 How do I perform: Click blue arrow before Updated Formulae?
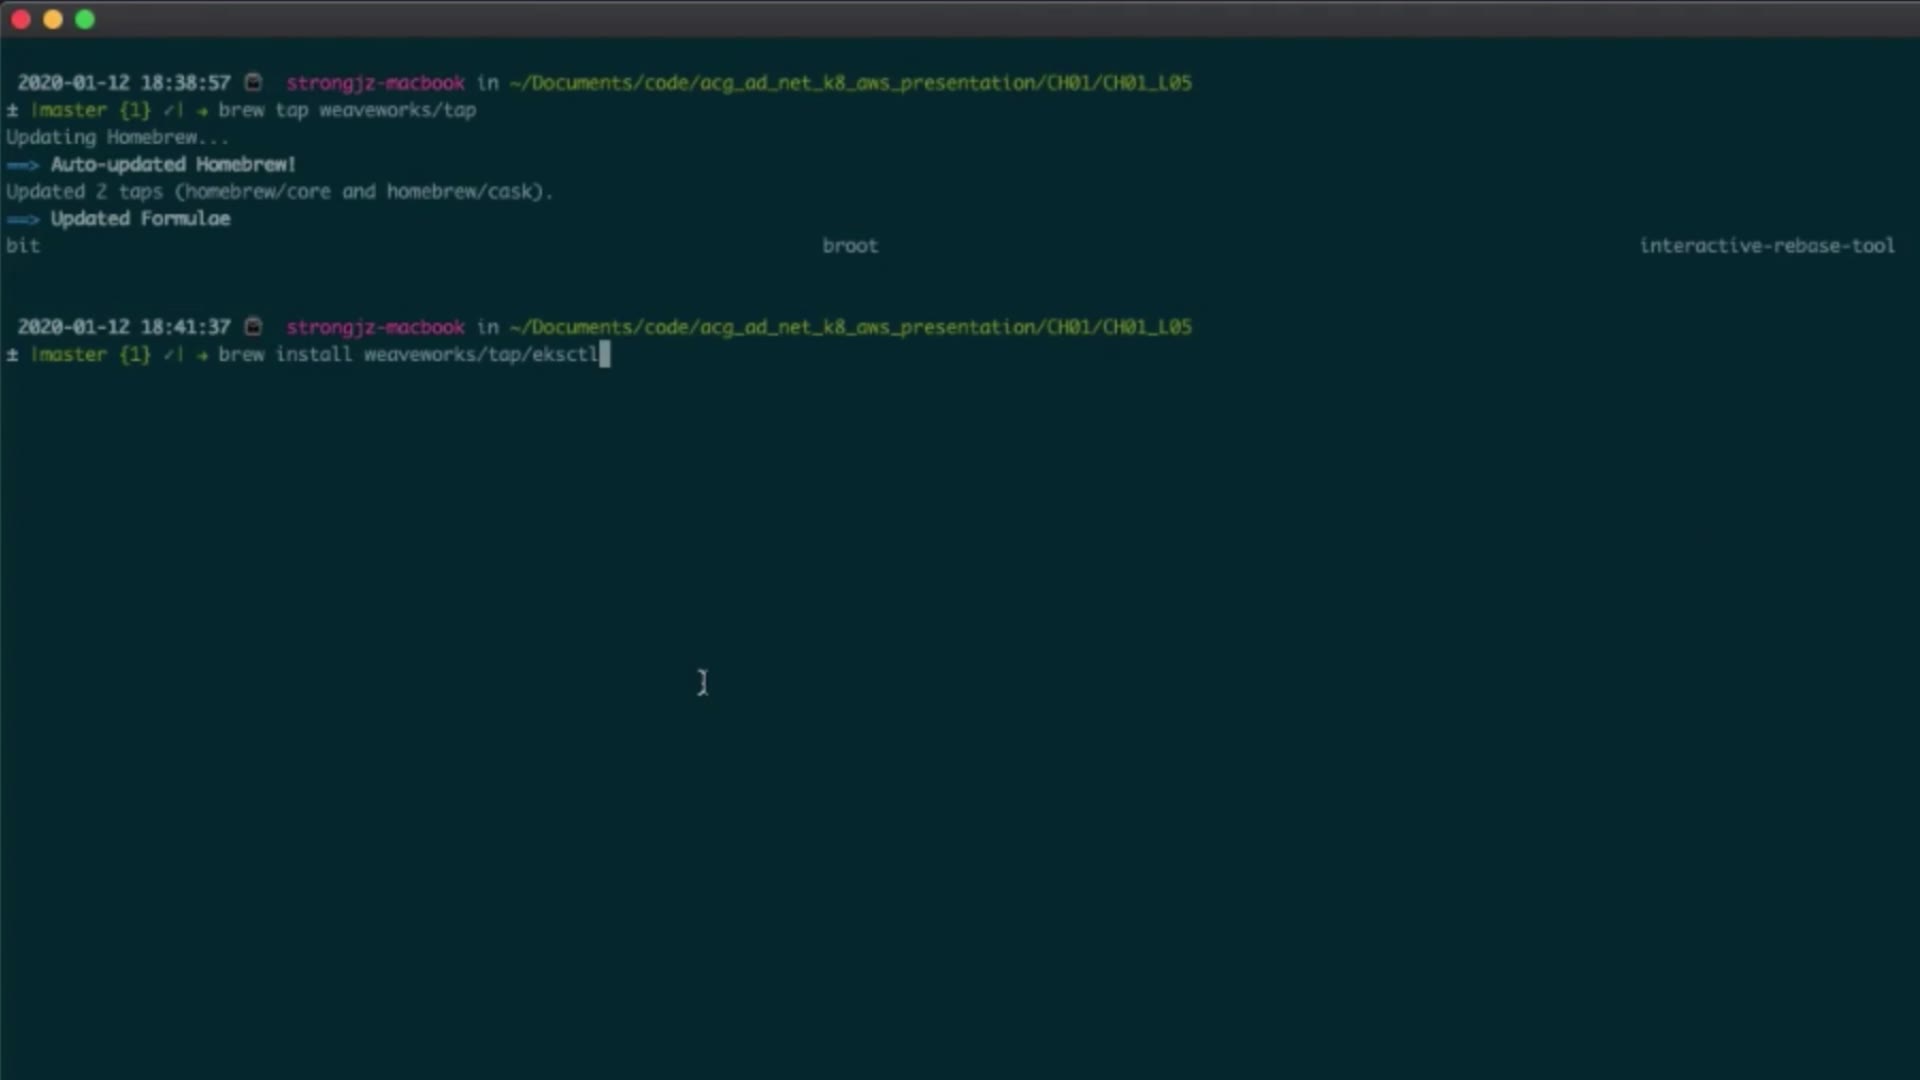pos(23,219)
